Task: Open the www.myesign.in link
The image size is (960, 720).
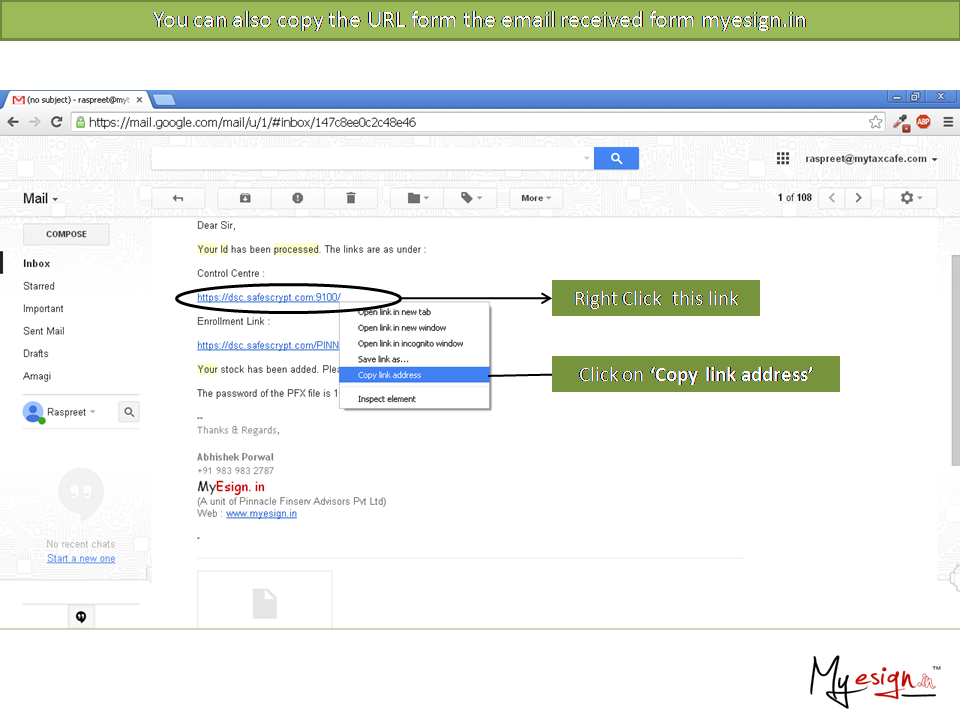Action: 261,513
